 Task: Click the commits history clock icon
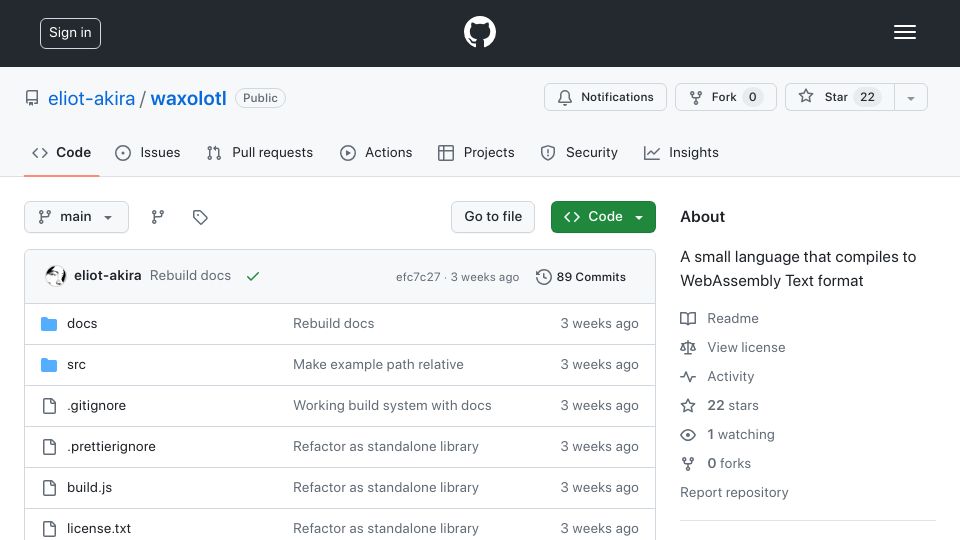pyautogui.click(x=544, y=277)
